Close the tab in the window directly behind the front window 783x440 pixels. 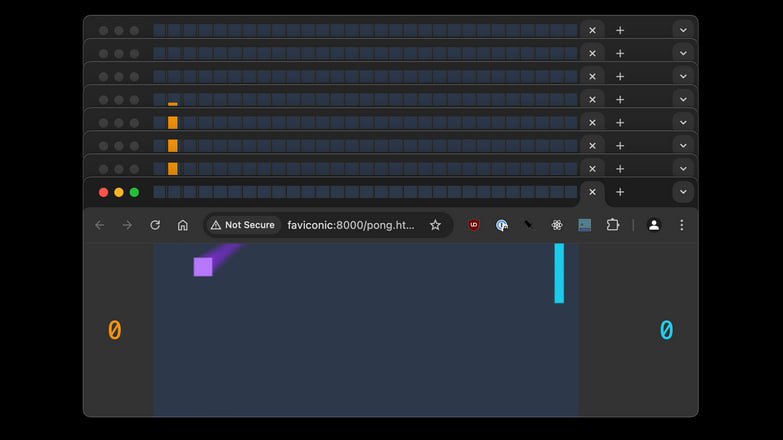(x=592, y=169)
